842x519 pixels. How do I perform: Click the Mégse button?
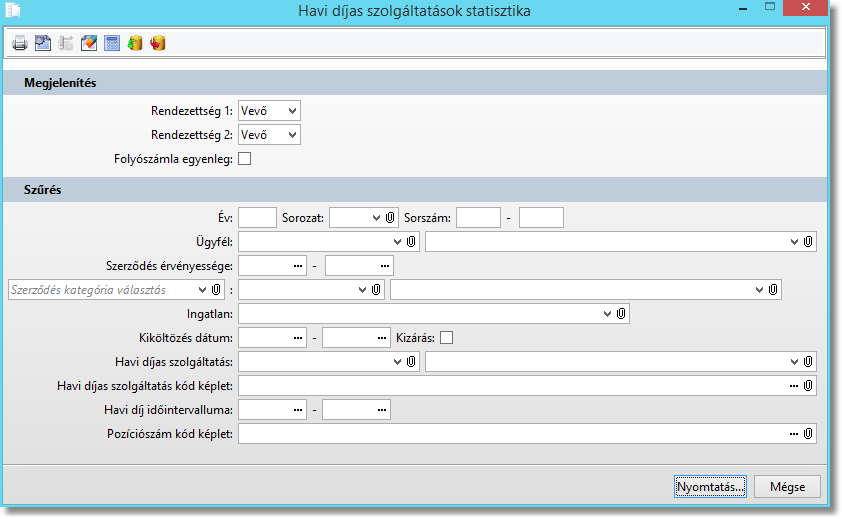pos(787,487)
